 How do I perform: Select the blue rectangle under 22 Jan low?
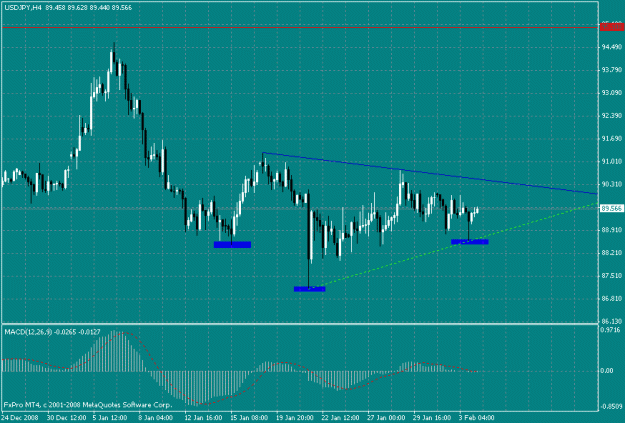(x=310, y=289)
